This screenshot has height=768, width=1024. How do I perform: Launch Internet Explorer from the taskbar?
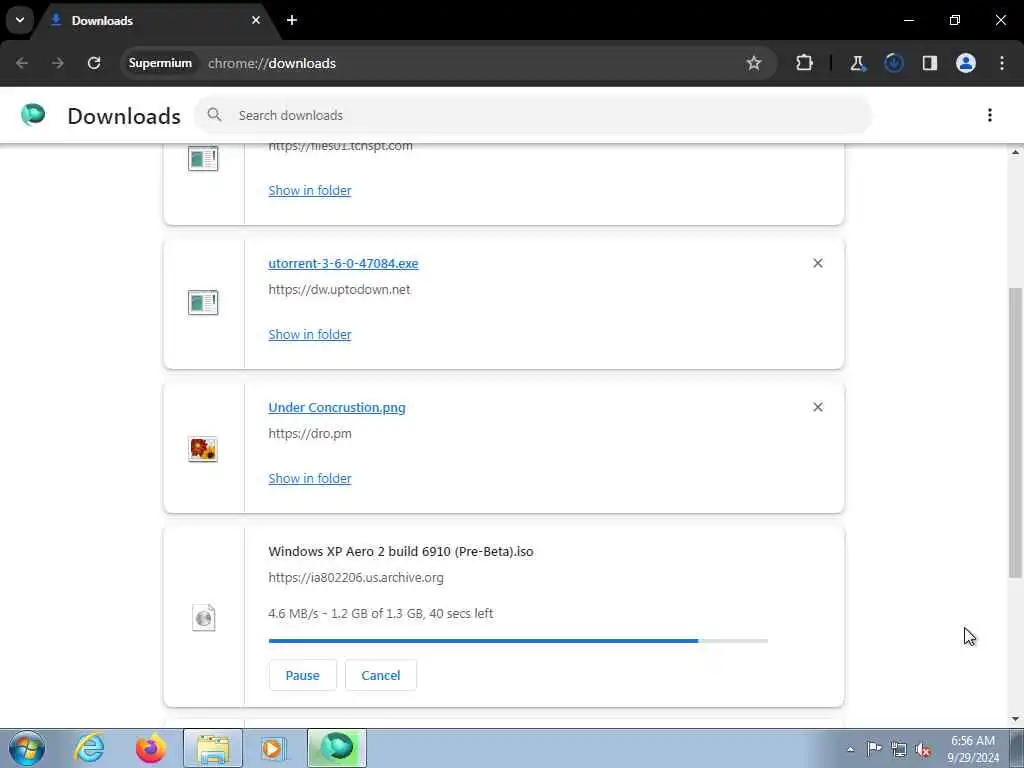point(89,748)
